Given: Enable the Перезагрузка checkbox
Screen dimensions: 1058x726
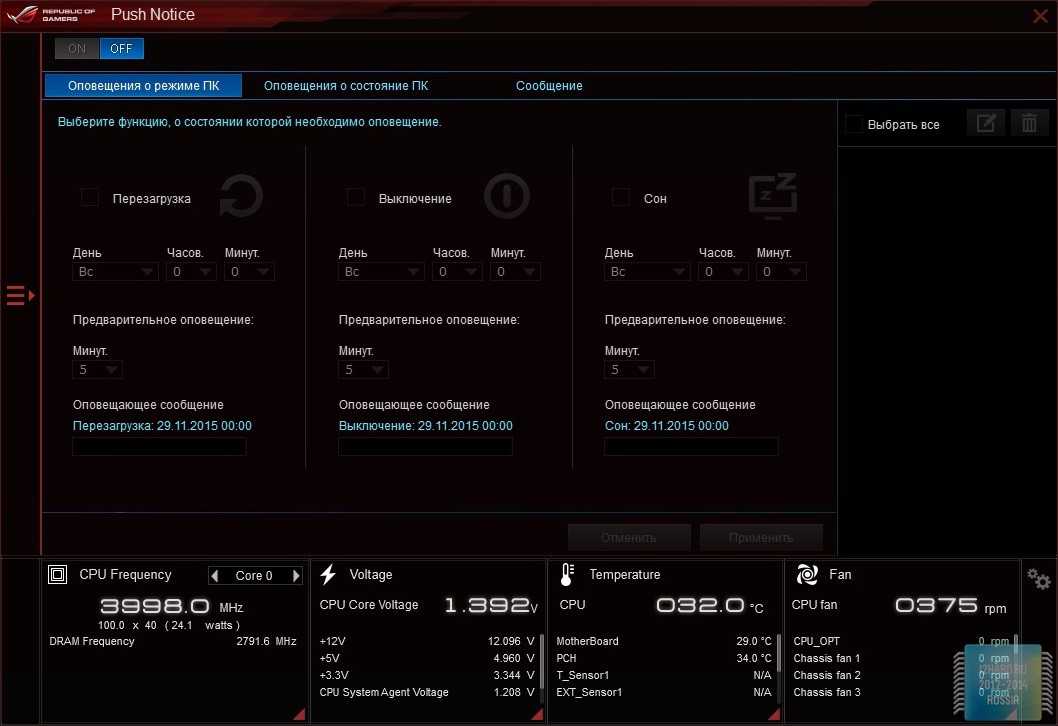Looking at the screenshot, I should point(90,198).
